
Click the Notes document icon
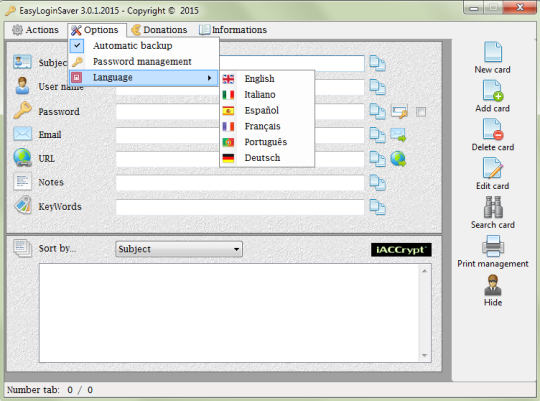[22, 182]
